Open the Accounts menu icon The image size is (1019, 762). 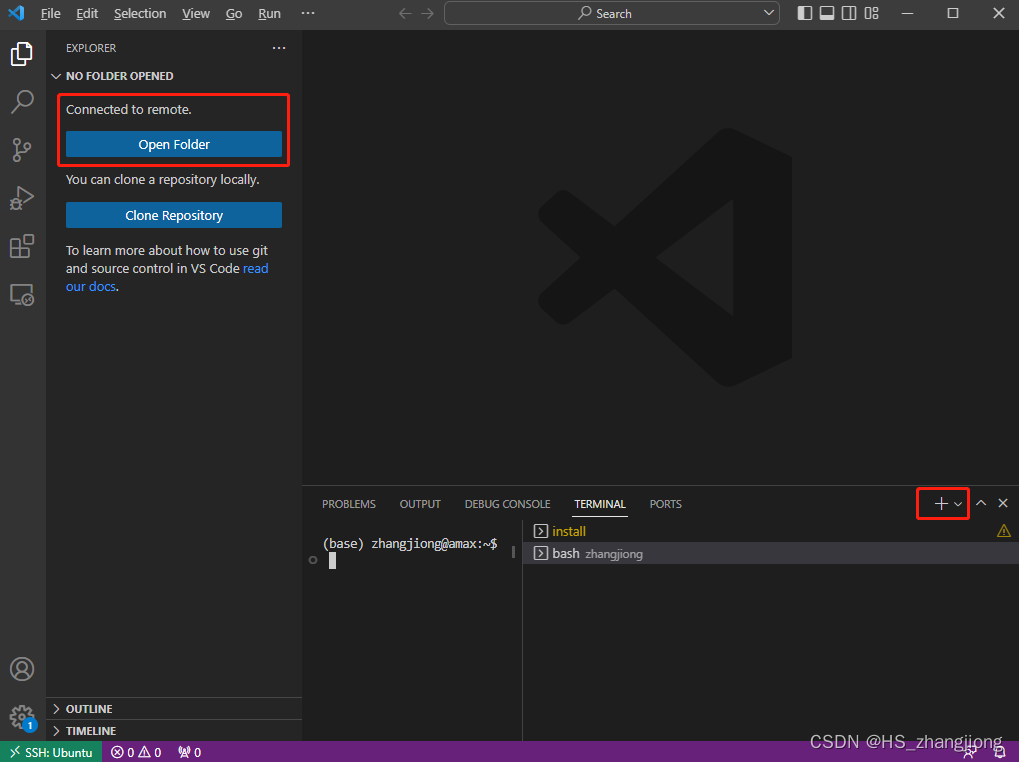(x=21, y=669)
